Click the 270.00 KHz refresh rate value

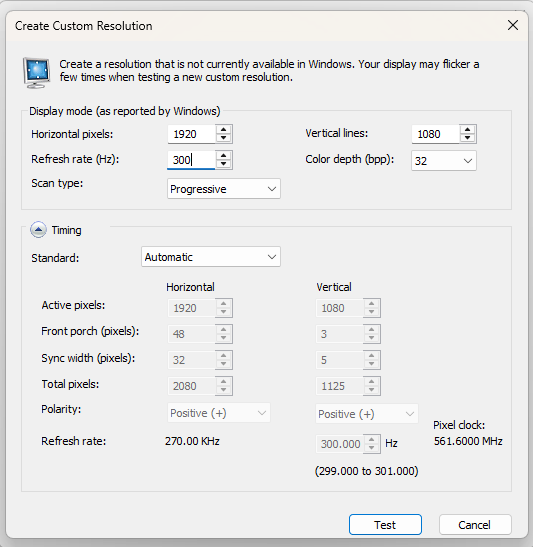click(192, 441)
